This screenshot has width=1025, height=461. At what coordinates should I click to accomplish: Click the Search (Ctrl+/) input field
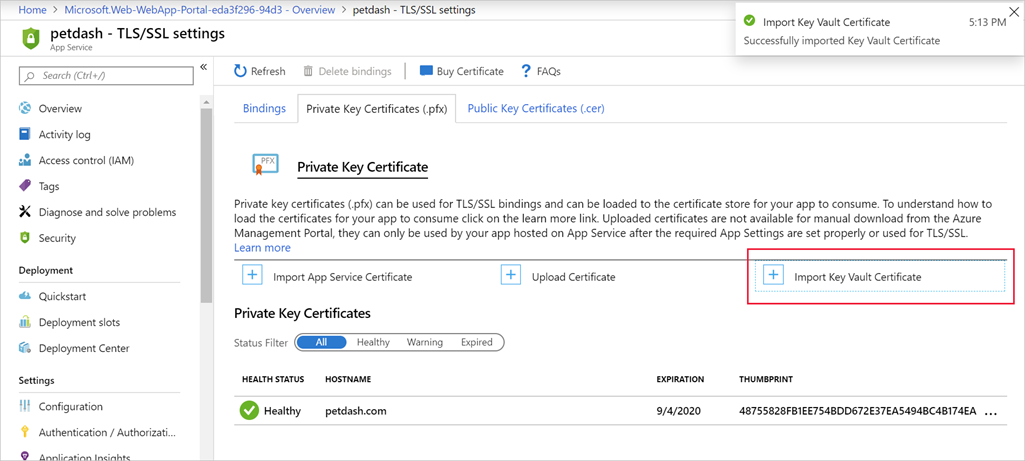(107, 76)
